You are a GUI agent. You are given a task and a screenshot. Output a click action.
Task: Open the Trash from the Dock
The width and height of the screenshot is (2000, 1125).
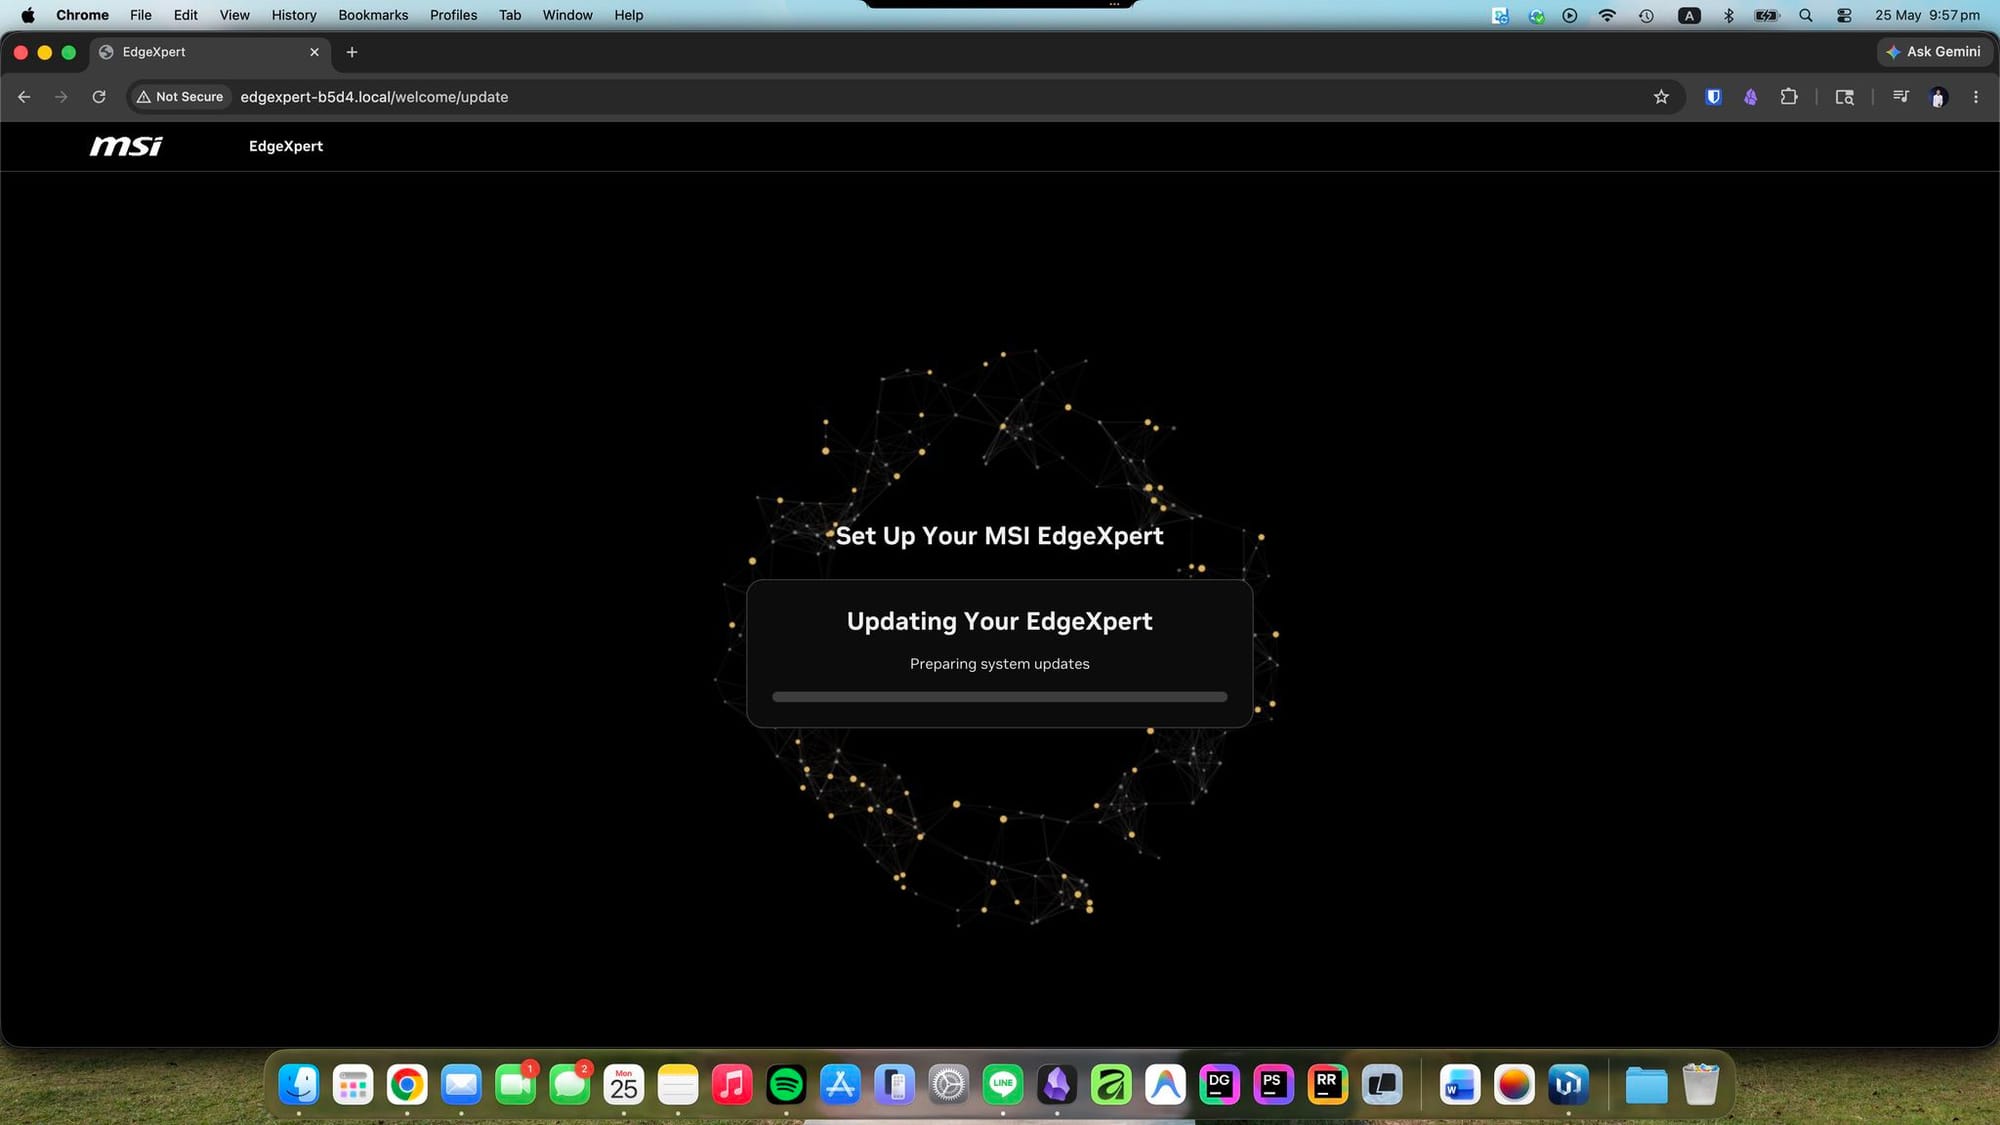(1700, 1084)
